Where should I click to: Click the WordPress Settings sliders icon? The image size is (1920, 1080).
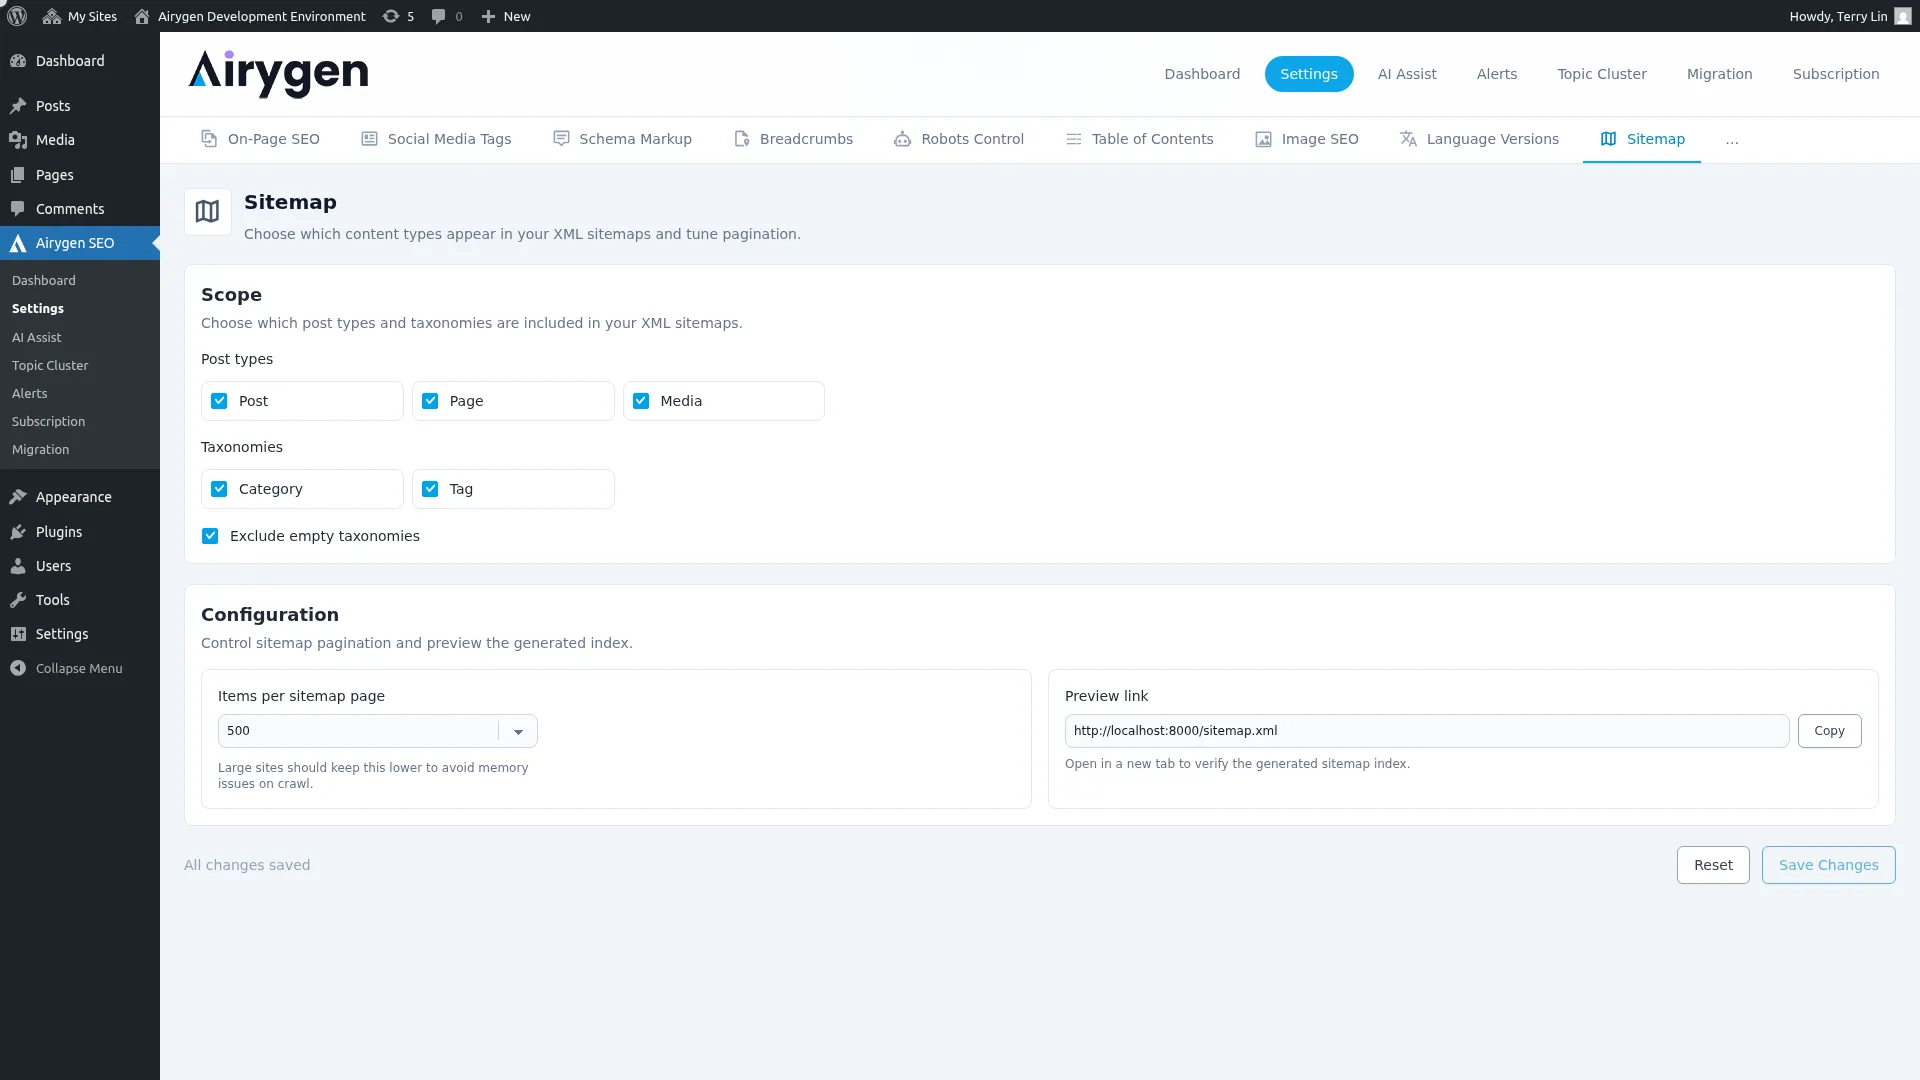click(18, 634)
